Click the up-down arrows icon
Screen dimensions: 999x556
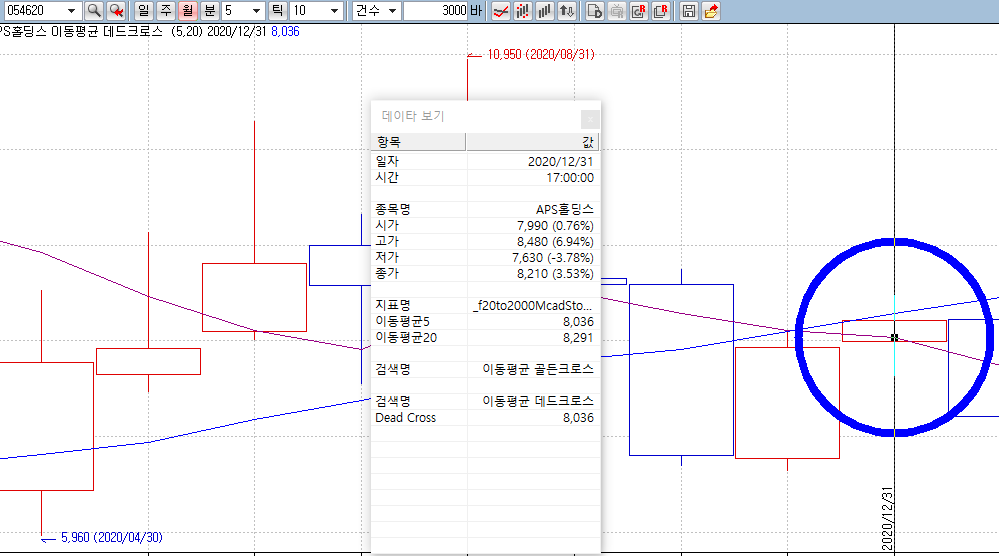[567, 11]
